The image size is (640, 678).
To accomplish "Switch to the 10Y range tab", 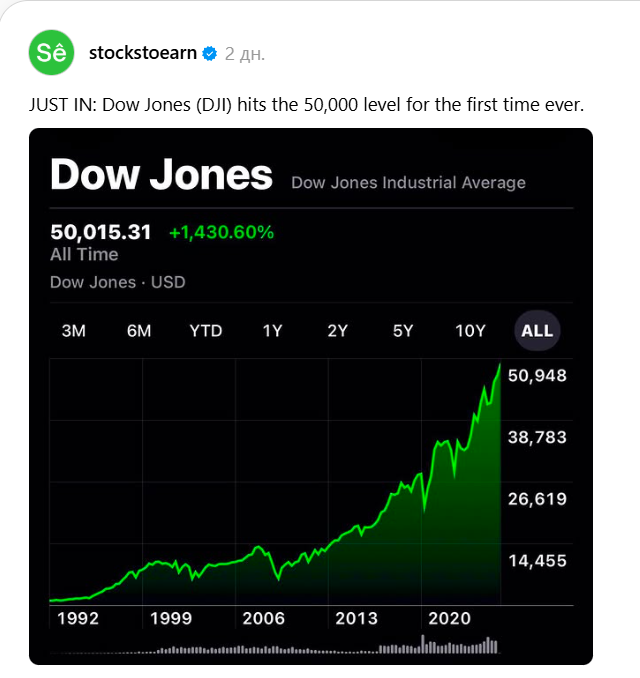I will pos(470,331).
